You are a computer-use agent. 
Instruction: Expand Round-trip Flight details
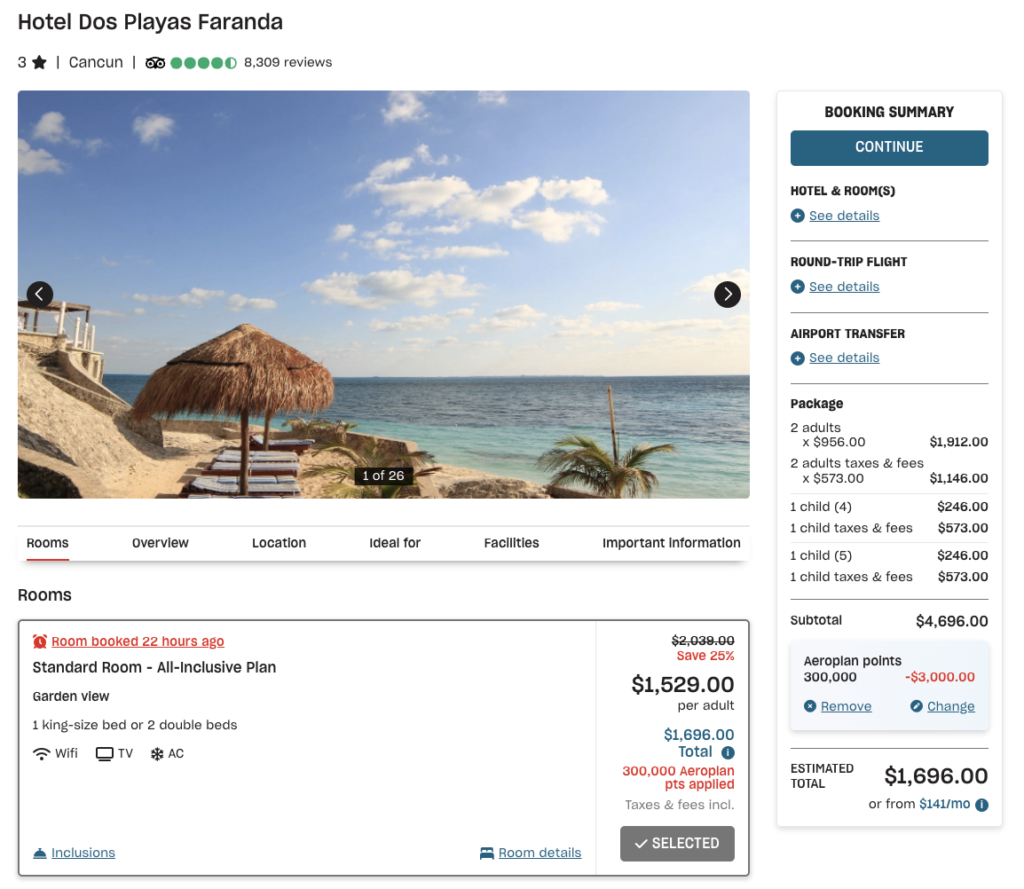coord(834,286)
